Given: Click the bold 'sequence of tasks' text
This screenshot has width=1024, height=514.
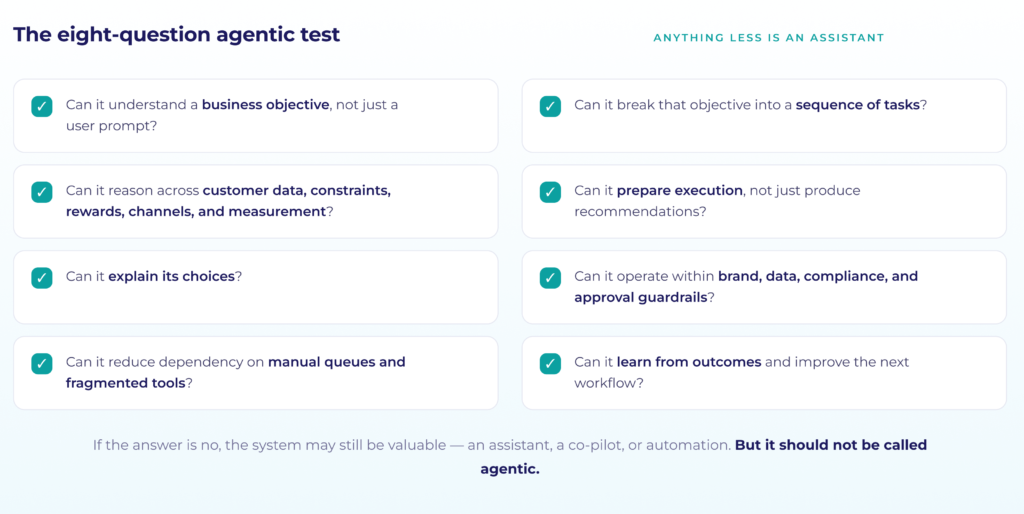Looking at the screenshot, I should [x=857, y=104].
